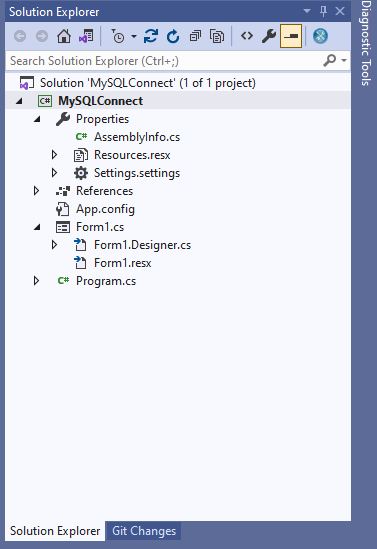This screenshot has width=377, height=549.
Task: Switch to the Git Changes tab
Action: click(x=144, y=531)
